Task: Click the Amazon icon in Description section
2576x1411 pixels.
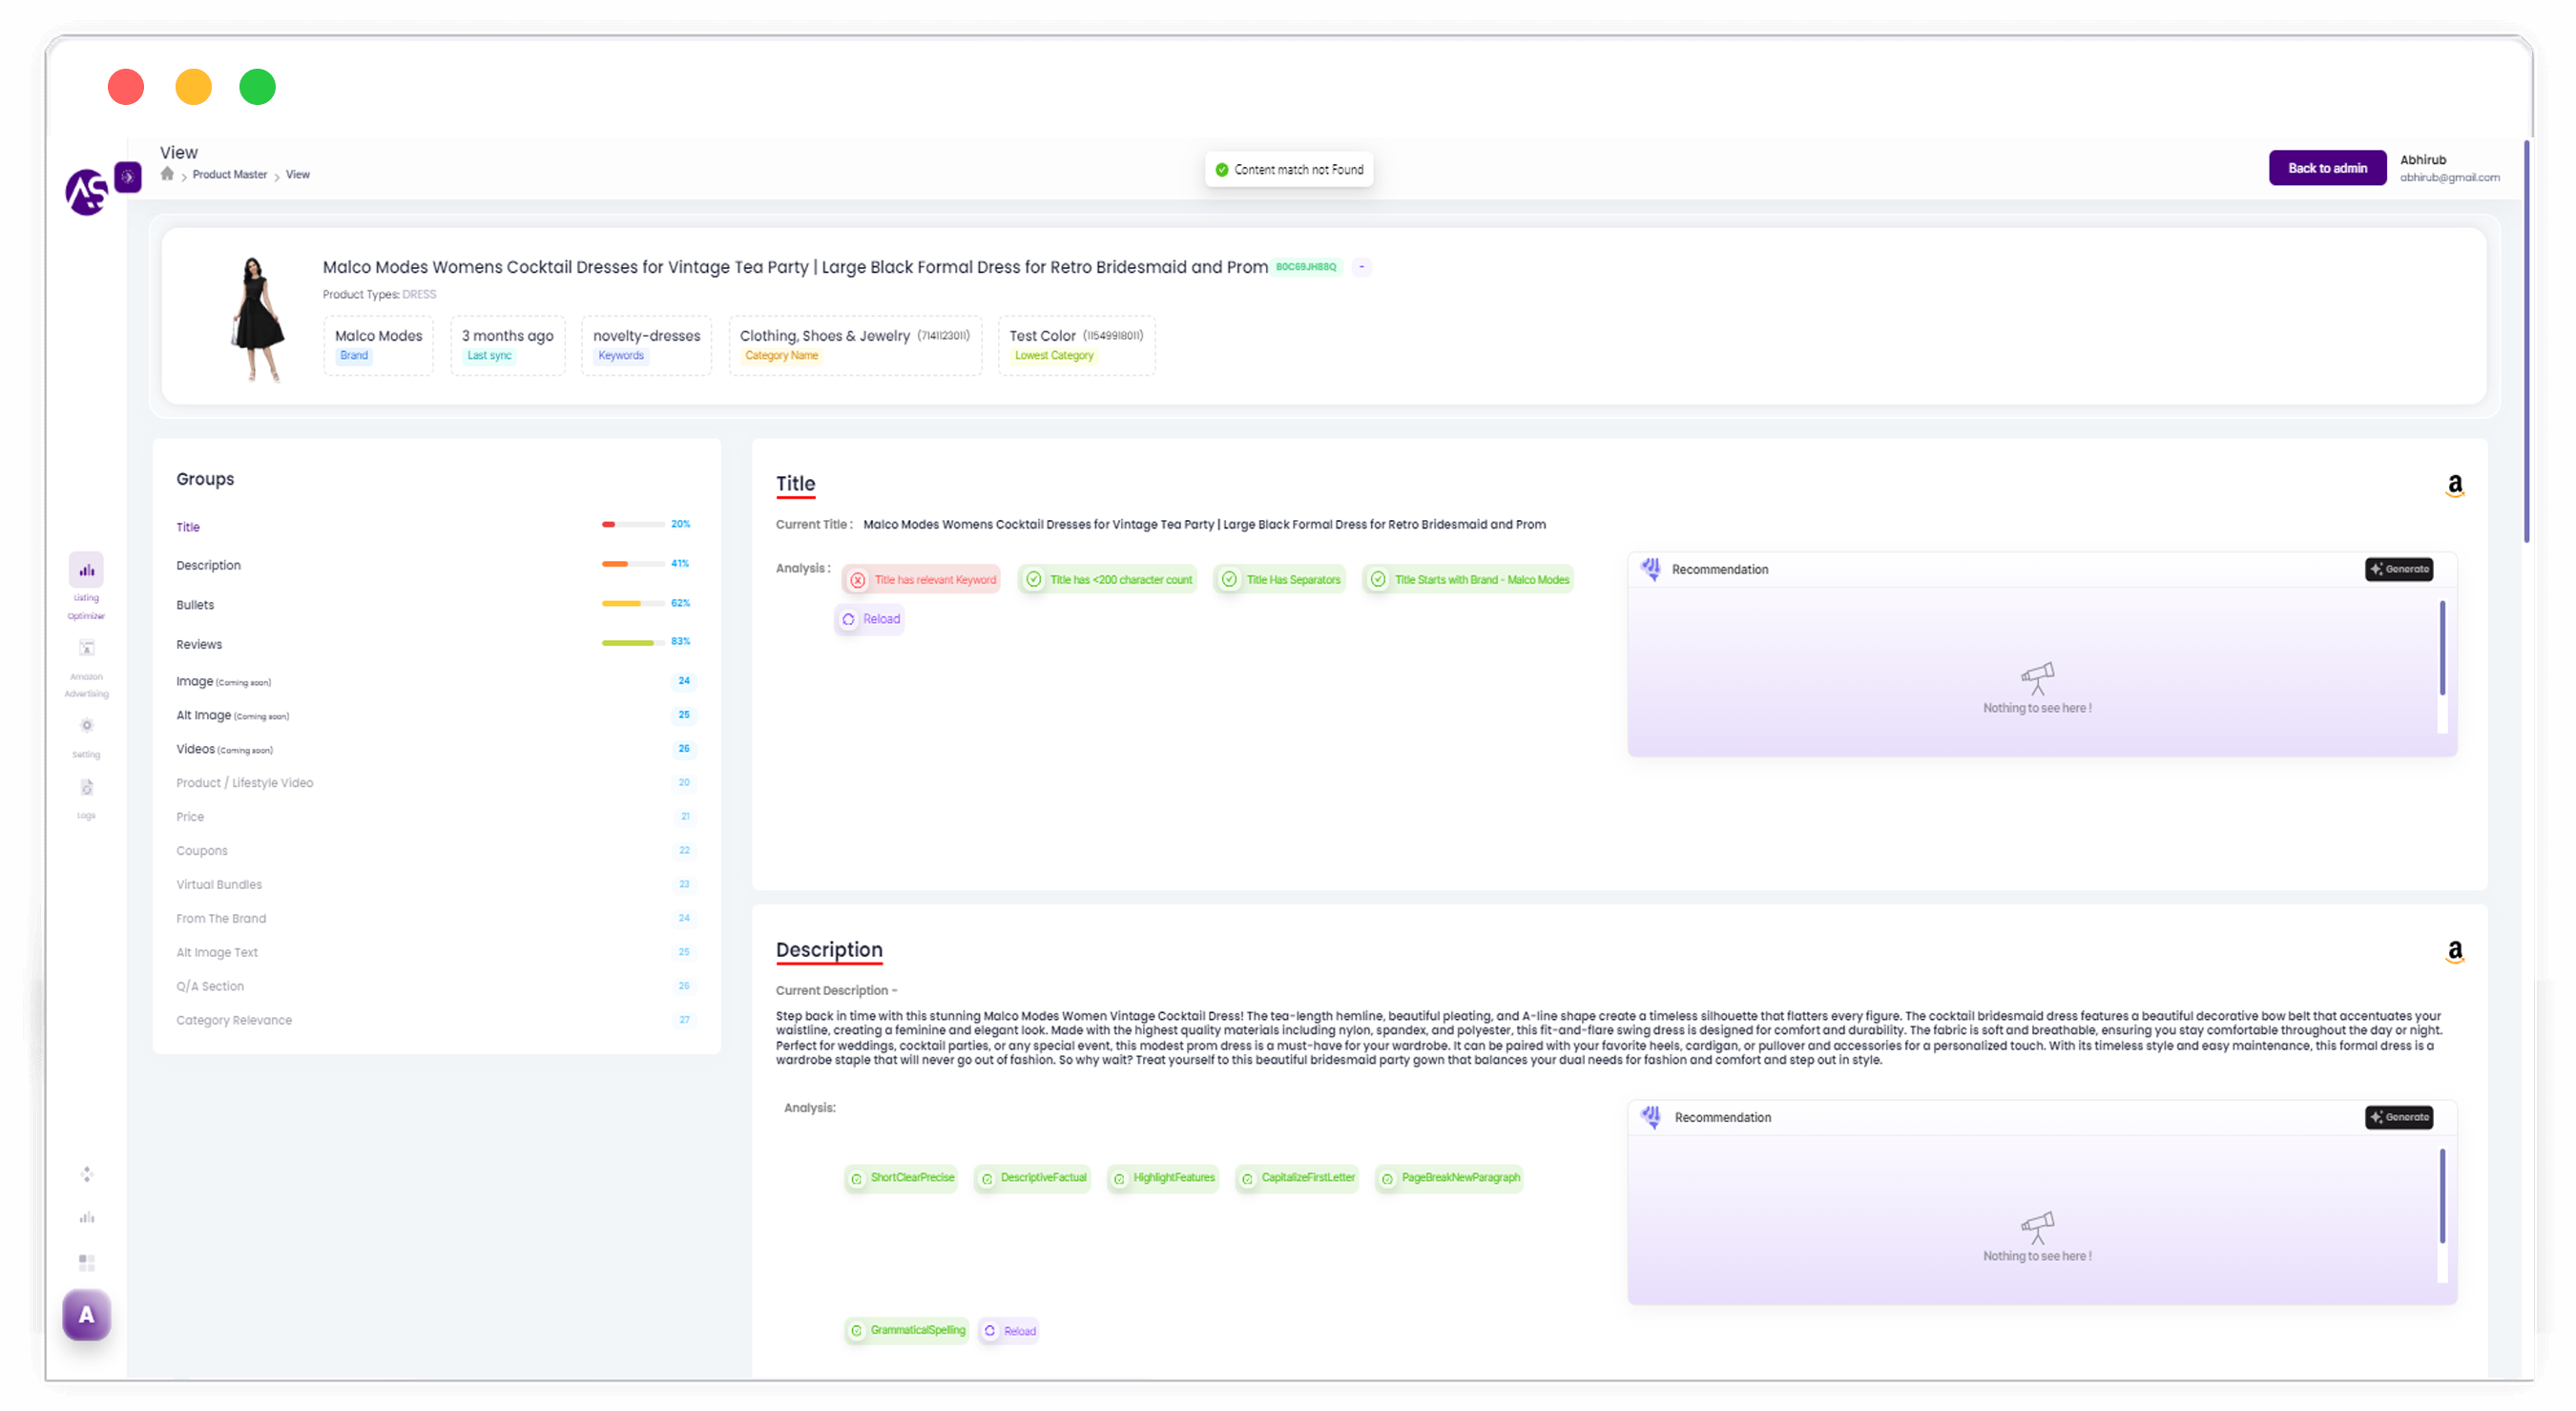Action: point(2454,951)
